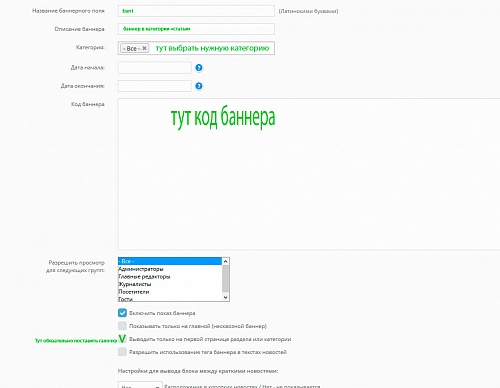
Task: Click the banner description input field
Action: [x=196, y=29]
